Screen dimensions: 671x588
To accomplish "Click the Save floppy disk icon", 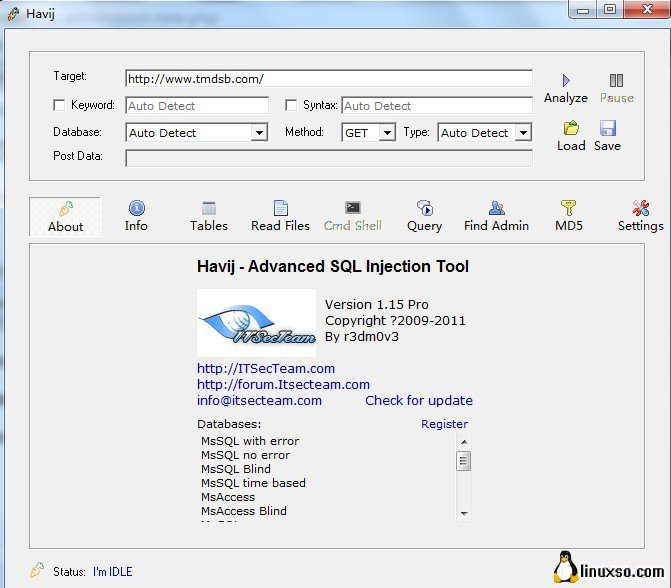I will click(607, 128).
